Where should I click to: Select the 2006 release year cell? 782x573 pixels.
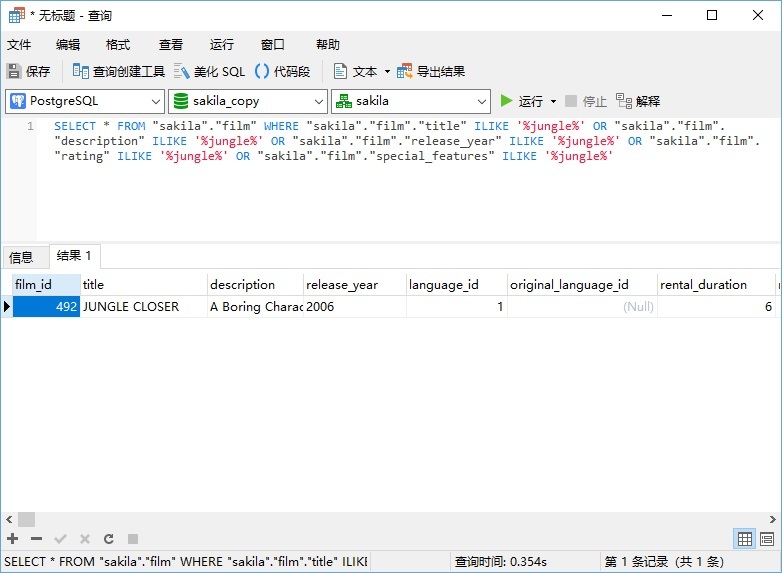pos(355,307)
